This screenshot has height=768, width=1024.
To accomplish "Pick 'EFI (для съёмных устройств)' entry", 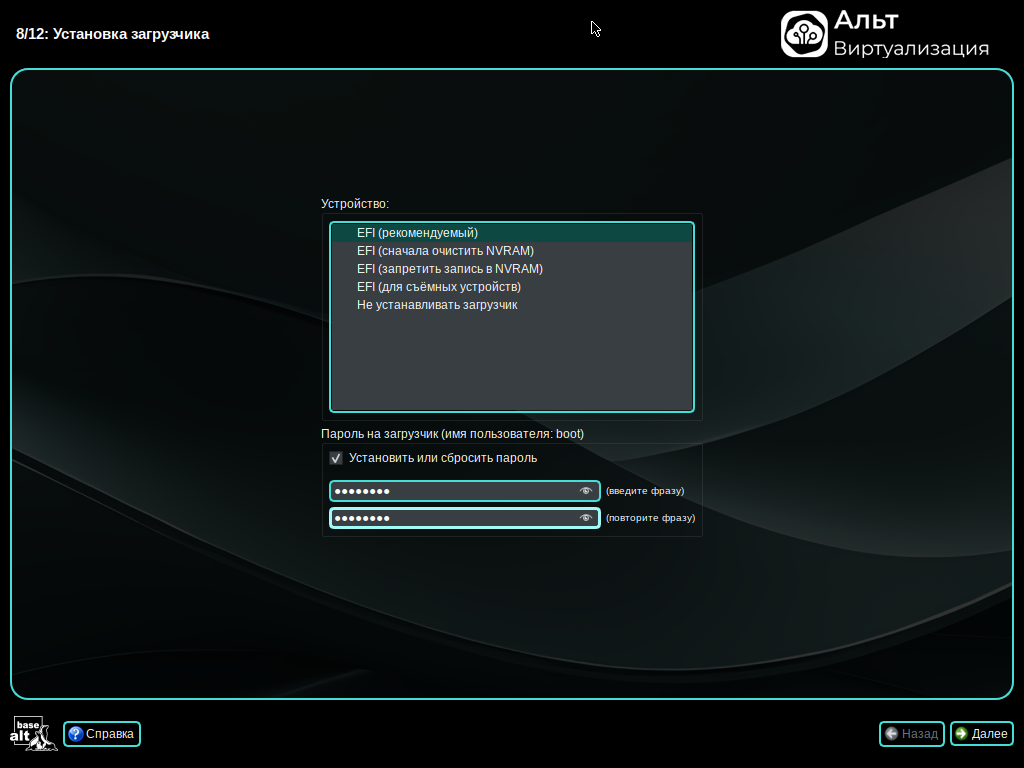I will tap(438, 287).
